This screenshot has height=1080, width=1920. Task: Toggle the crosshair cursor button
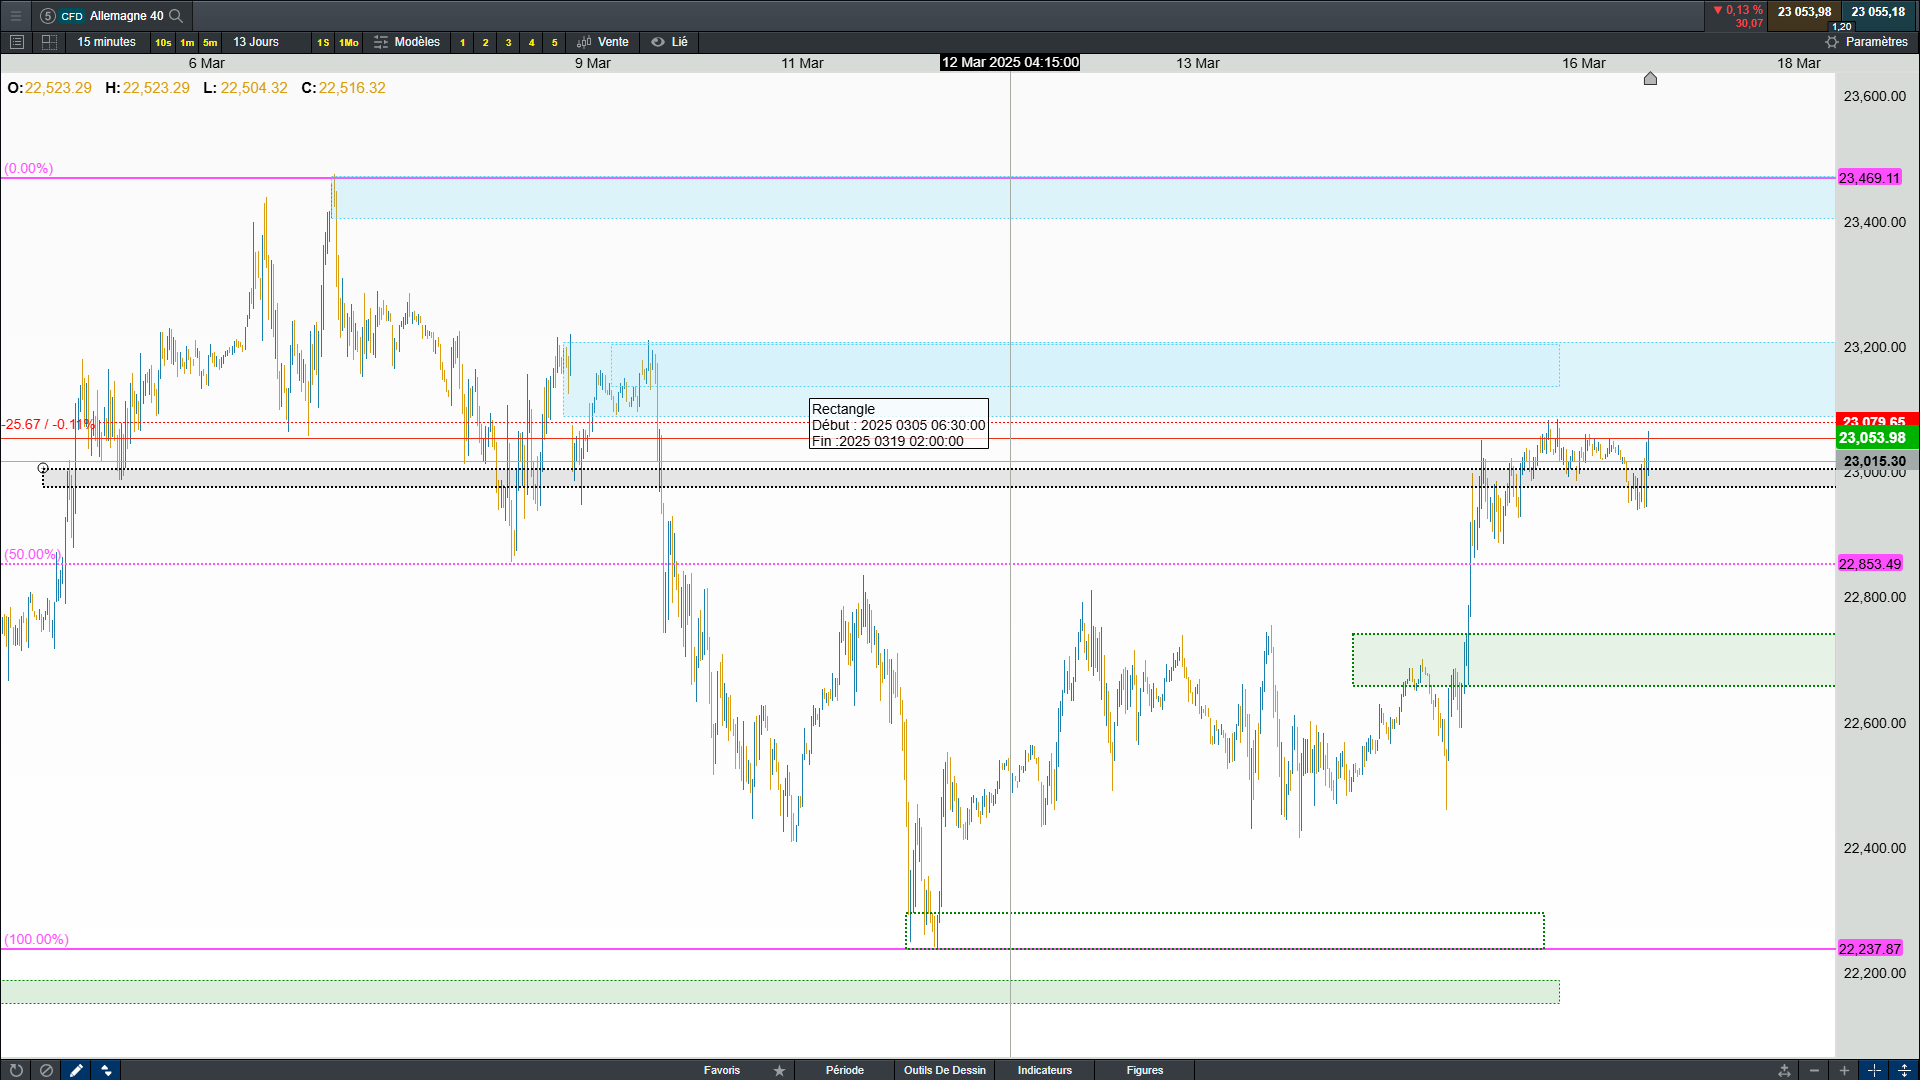coord(1874,1070)
